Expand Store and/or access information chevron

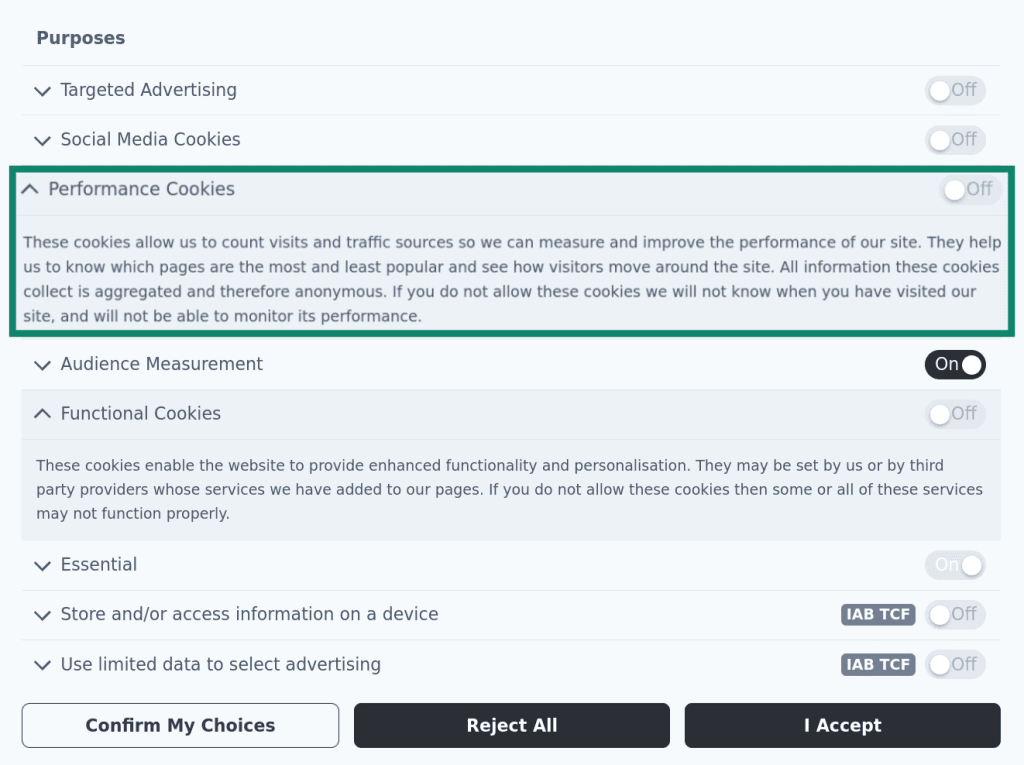(42, 615)
